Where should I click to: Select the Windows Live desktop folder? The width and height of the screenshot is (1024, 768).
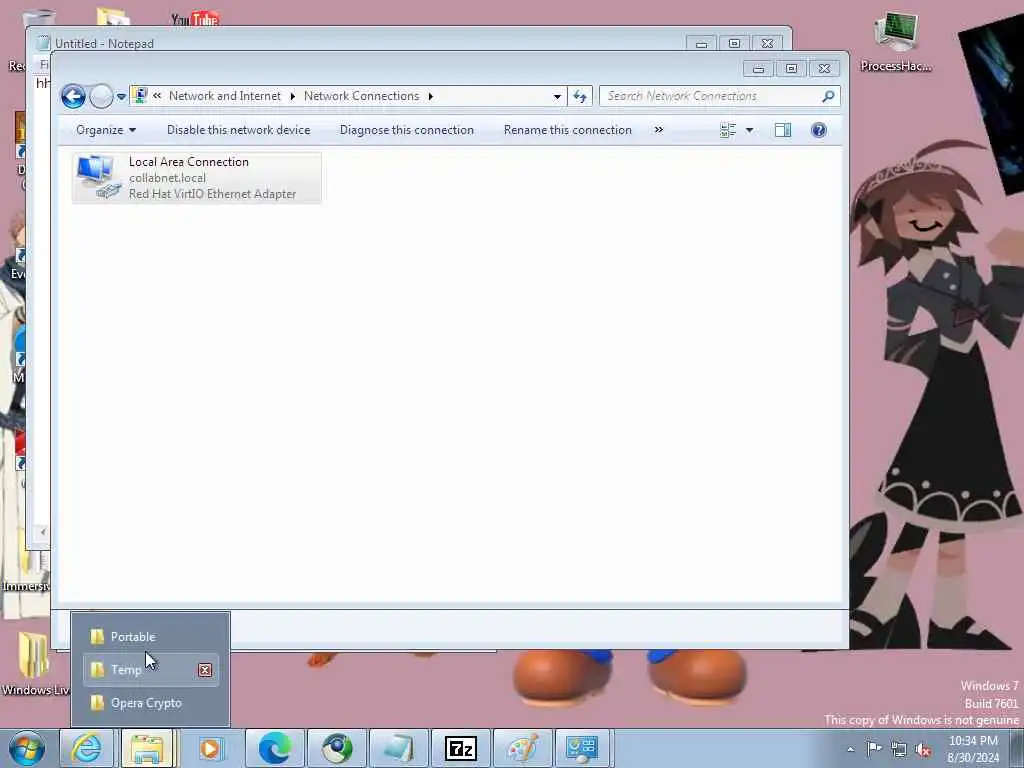34,664
